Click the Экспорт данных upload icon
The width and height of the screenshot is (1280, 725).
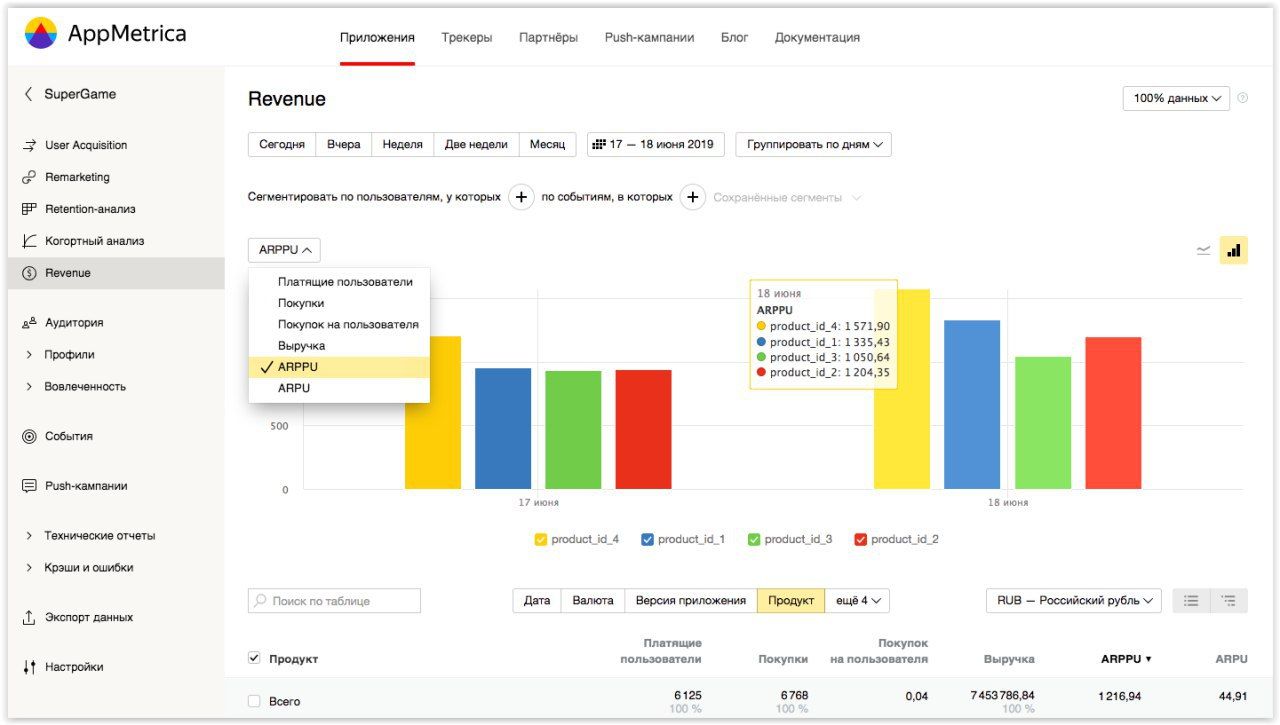(x=29, y=617)
